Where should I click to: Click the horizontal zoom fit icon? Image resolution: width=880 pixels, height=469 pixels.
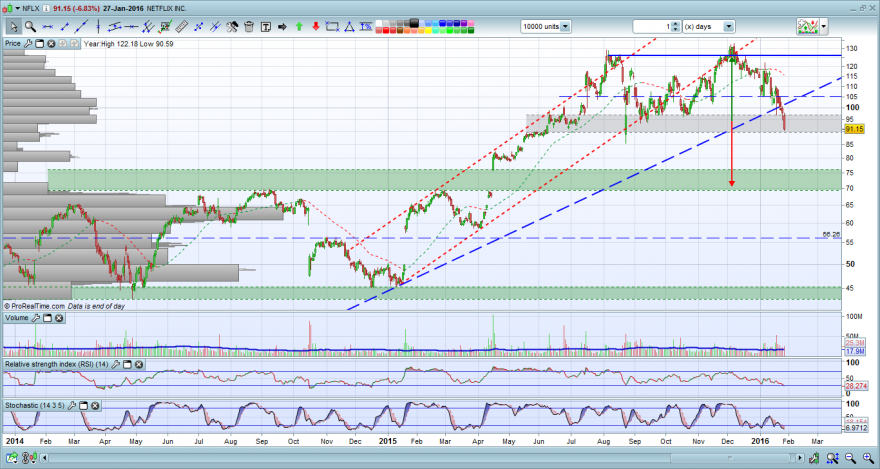pyautogui.click(x=833, y=458)
